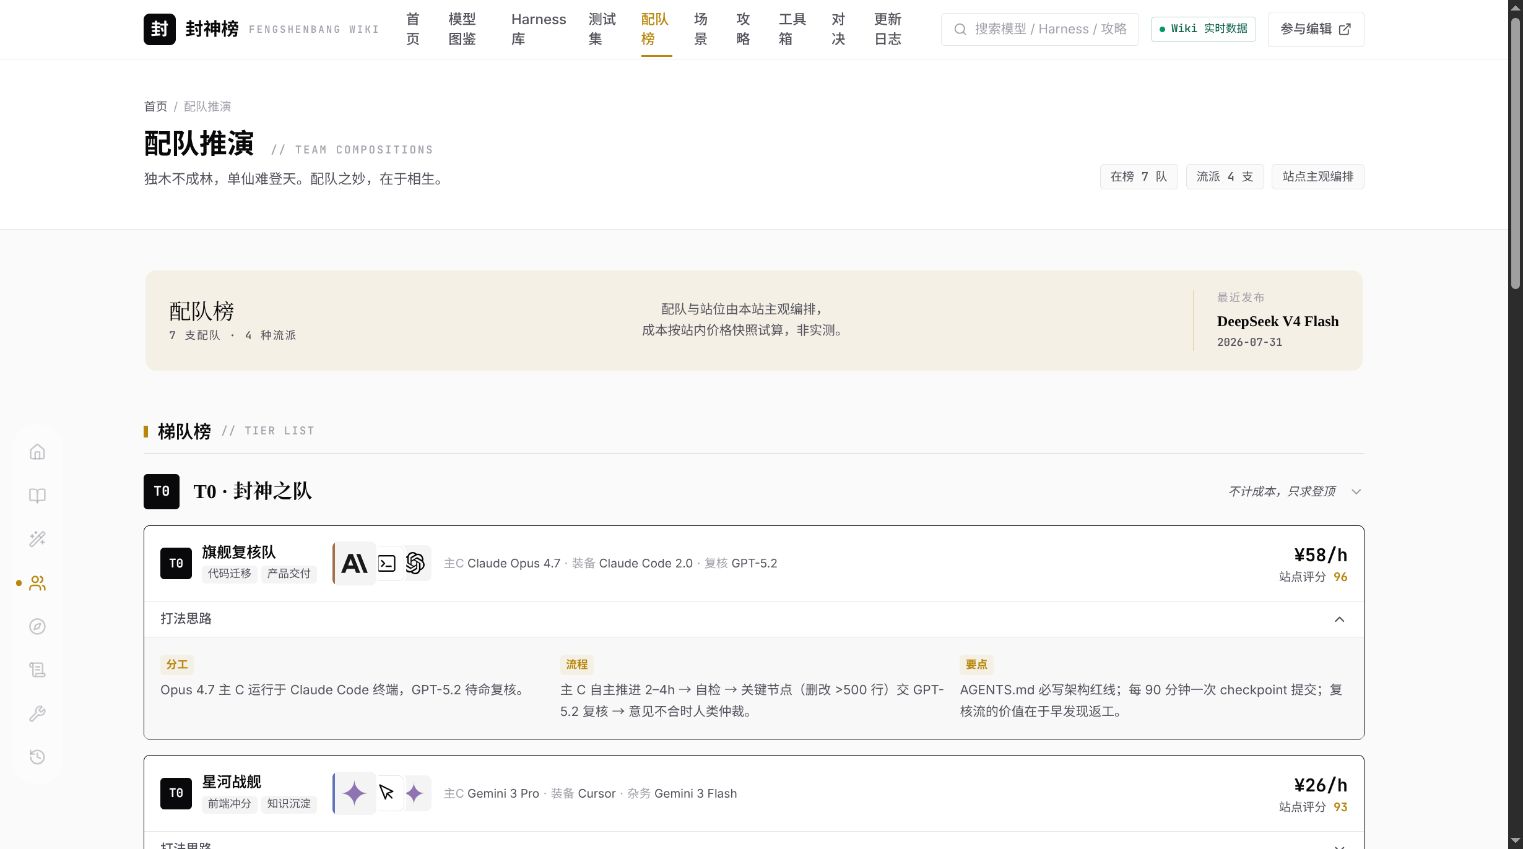Viewport: 1523px width, 849px height.
Task: Collapse the T0 封神之队 tier section
Action: click(1356, 491)
